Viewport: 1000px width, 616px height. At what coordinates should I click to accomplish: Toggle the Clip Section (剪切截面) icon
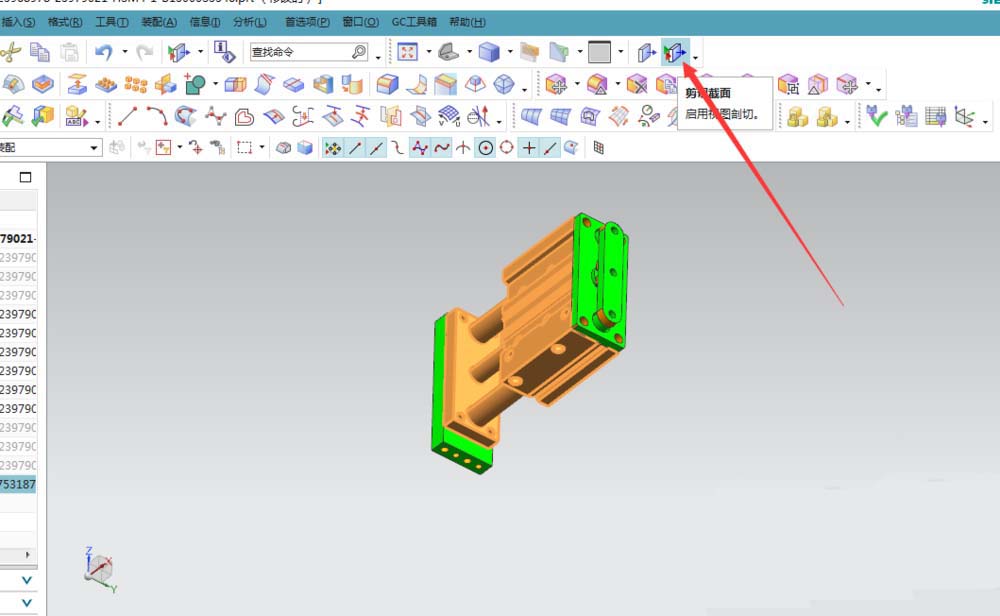[x=675, y=52]
